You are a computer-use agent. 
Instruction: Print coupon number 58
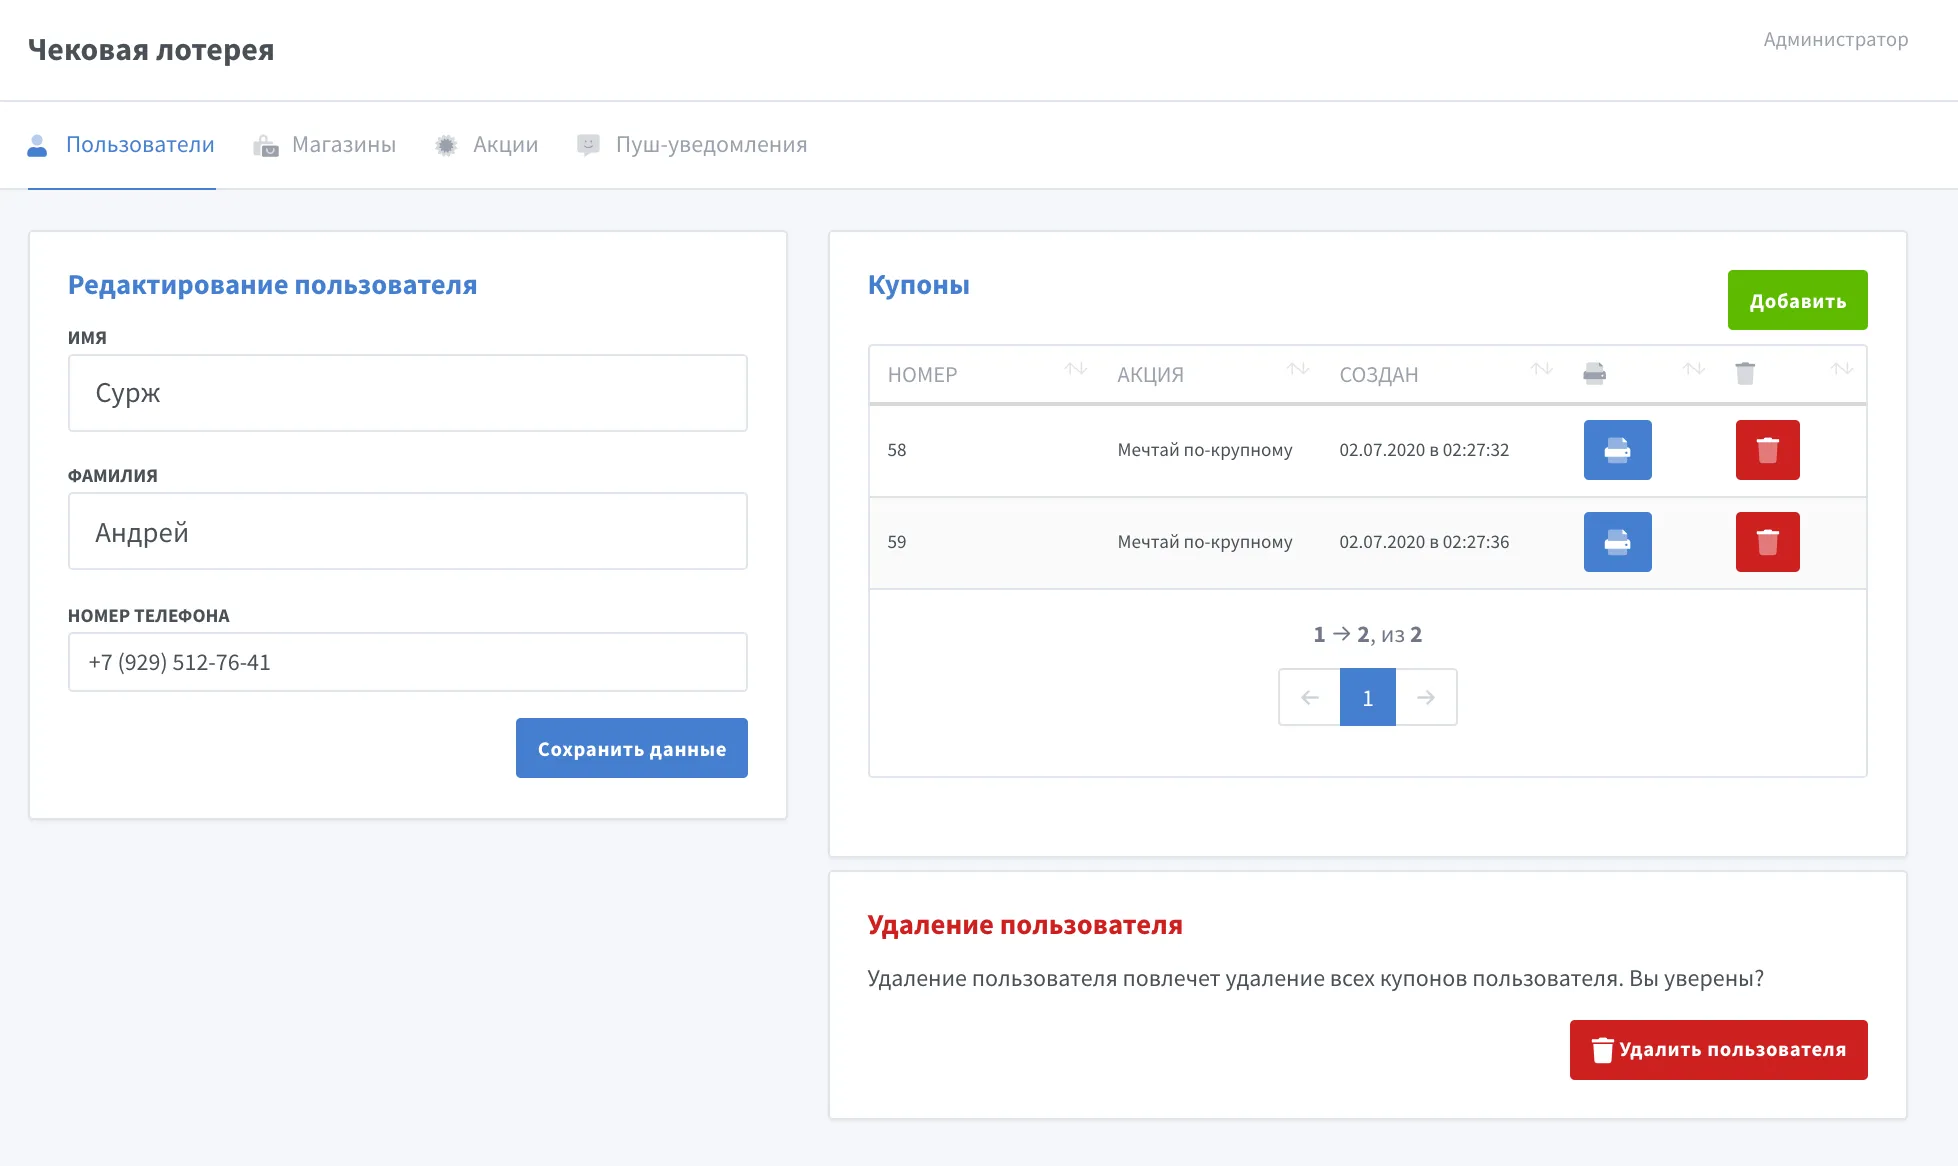[x=1617, y=450]
